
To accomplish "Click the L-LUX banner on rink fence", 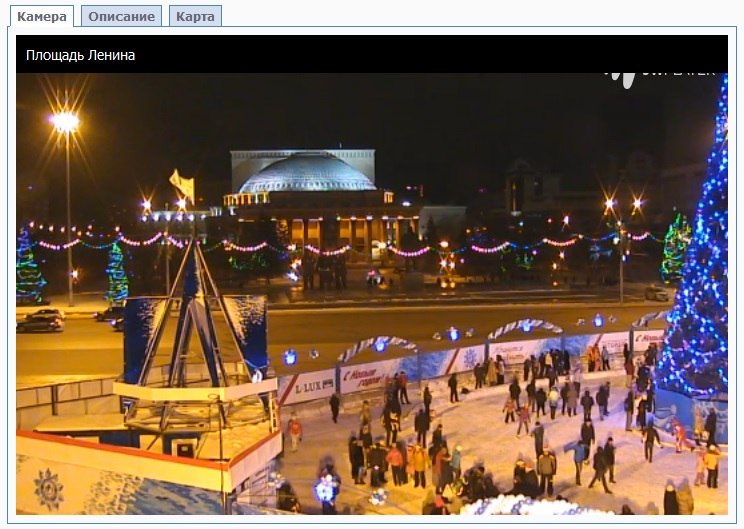I will pos(312,384).
